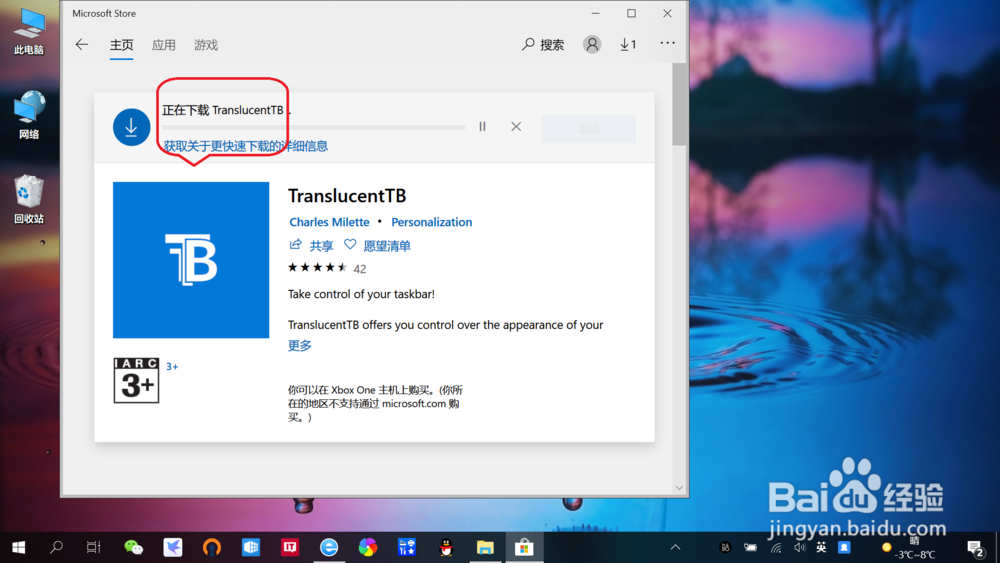Select the 此电脑 desktop icon
The image size is (1000, 563).
click(29, 32)
